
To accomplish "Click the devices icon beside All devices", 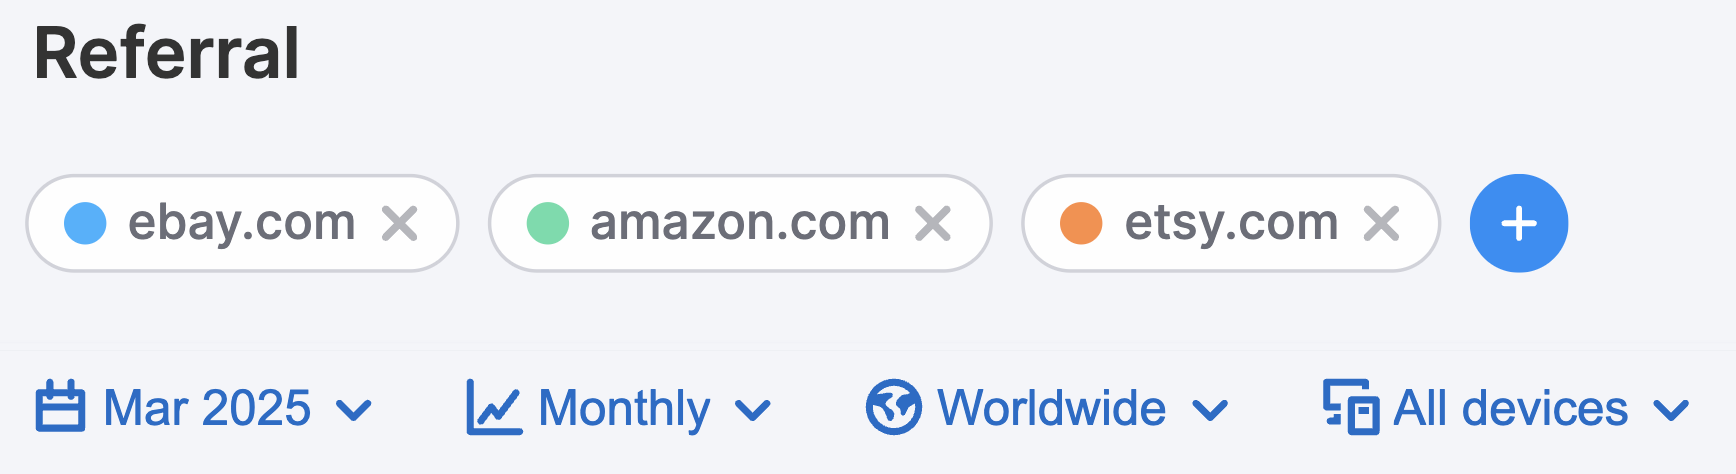I will [x=1351, y=408].
